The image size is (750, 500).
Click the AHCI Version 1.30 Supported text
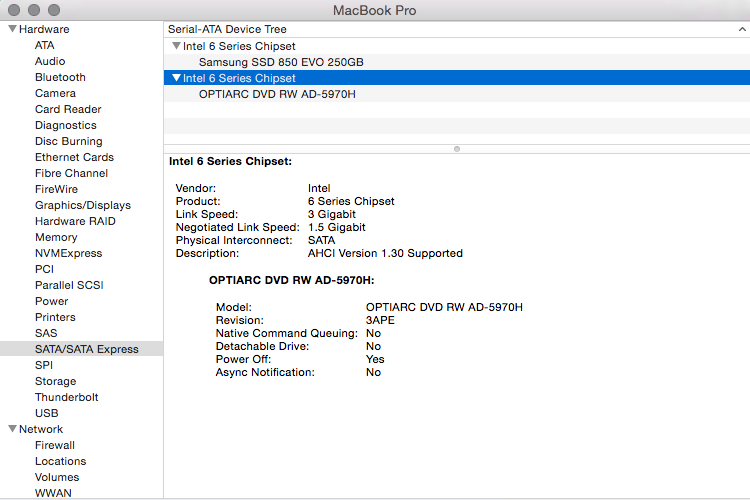(x=385, y=253)
